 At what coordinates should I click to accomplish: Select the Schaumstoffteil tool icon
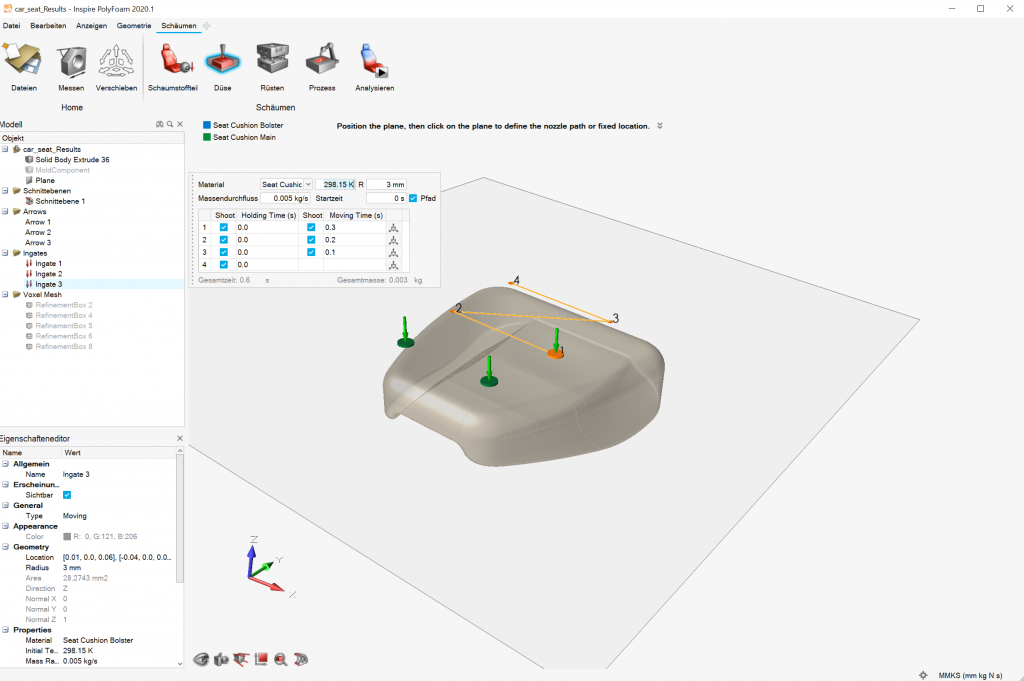click(x=175, y=60)
